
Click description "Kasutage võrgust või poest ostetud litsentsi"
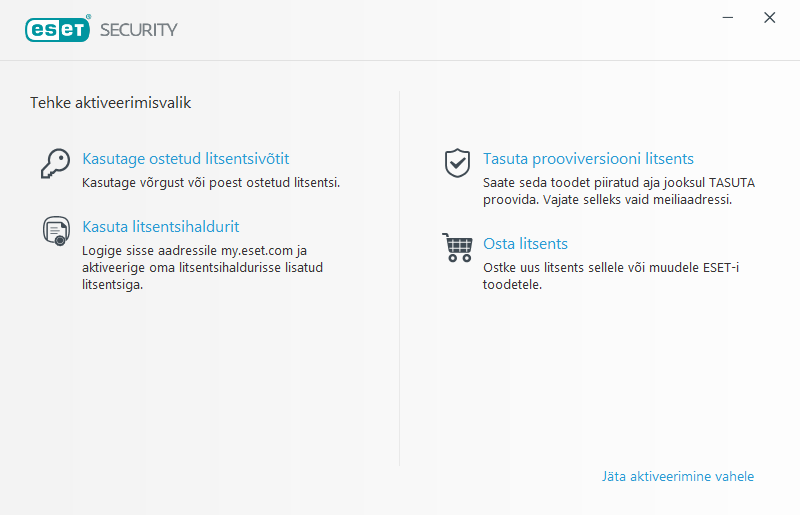[x=211, y=183]
